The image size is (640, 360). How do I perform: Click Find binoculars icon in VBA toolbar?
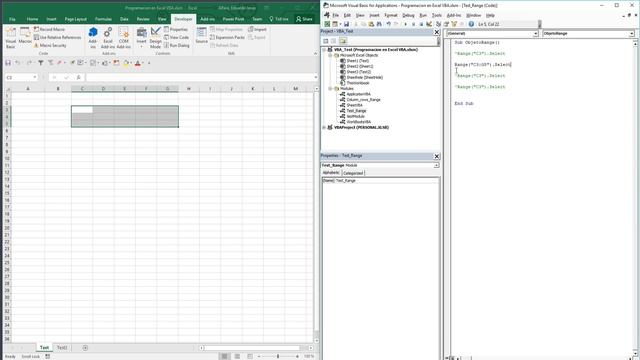point(379,24)
